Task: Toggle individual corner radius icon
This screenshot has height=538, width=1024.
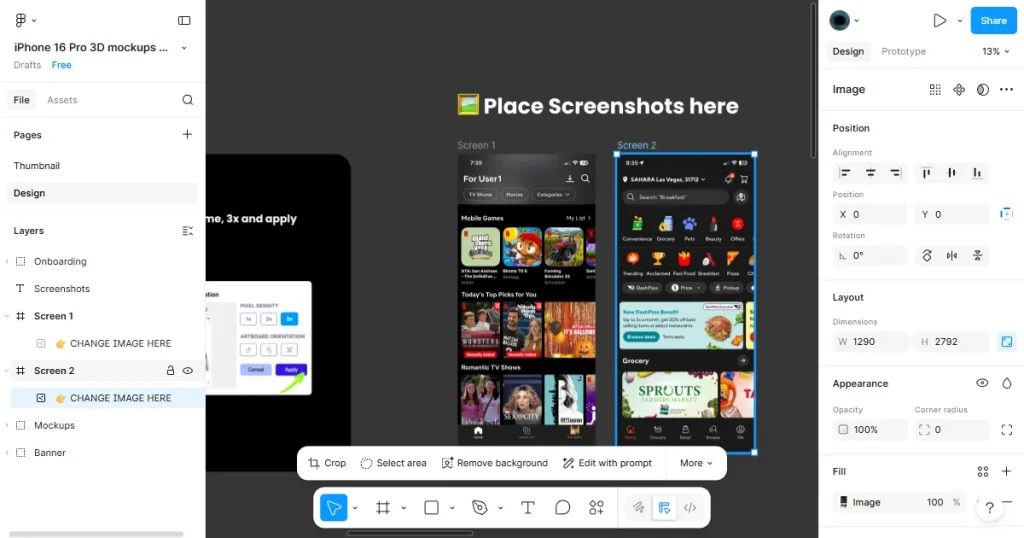Action: pos(1006,430)
